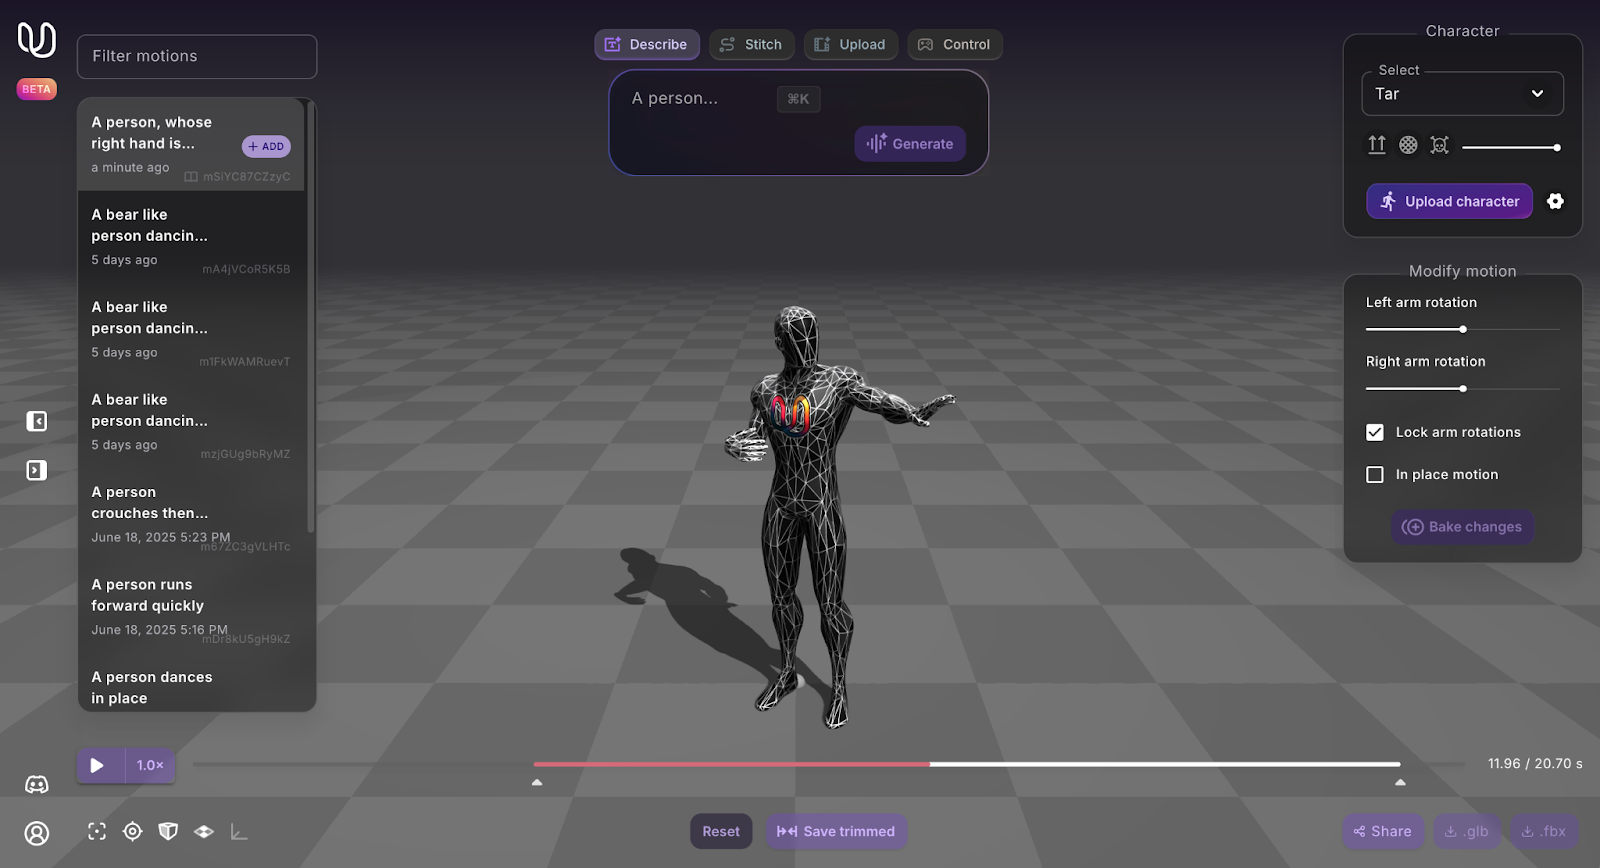Click the timeline playback track
1600x868 pixels.
click(830, 764)
